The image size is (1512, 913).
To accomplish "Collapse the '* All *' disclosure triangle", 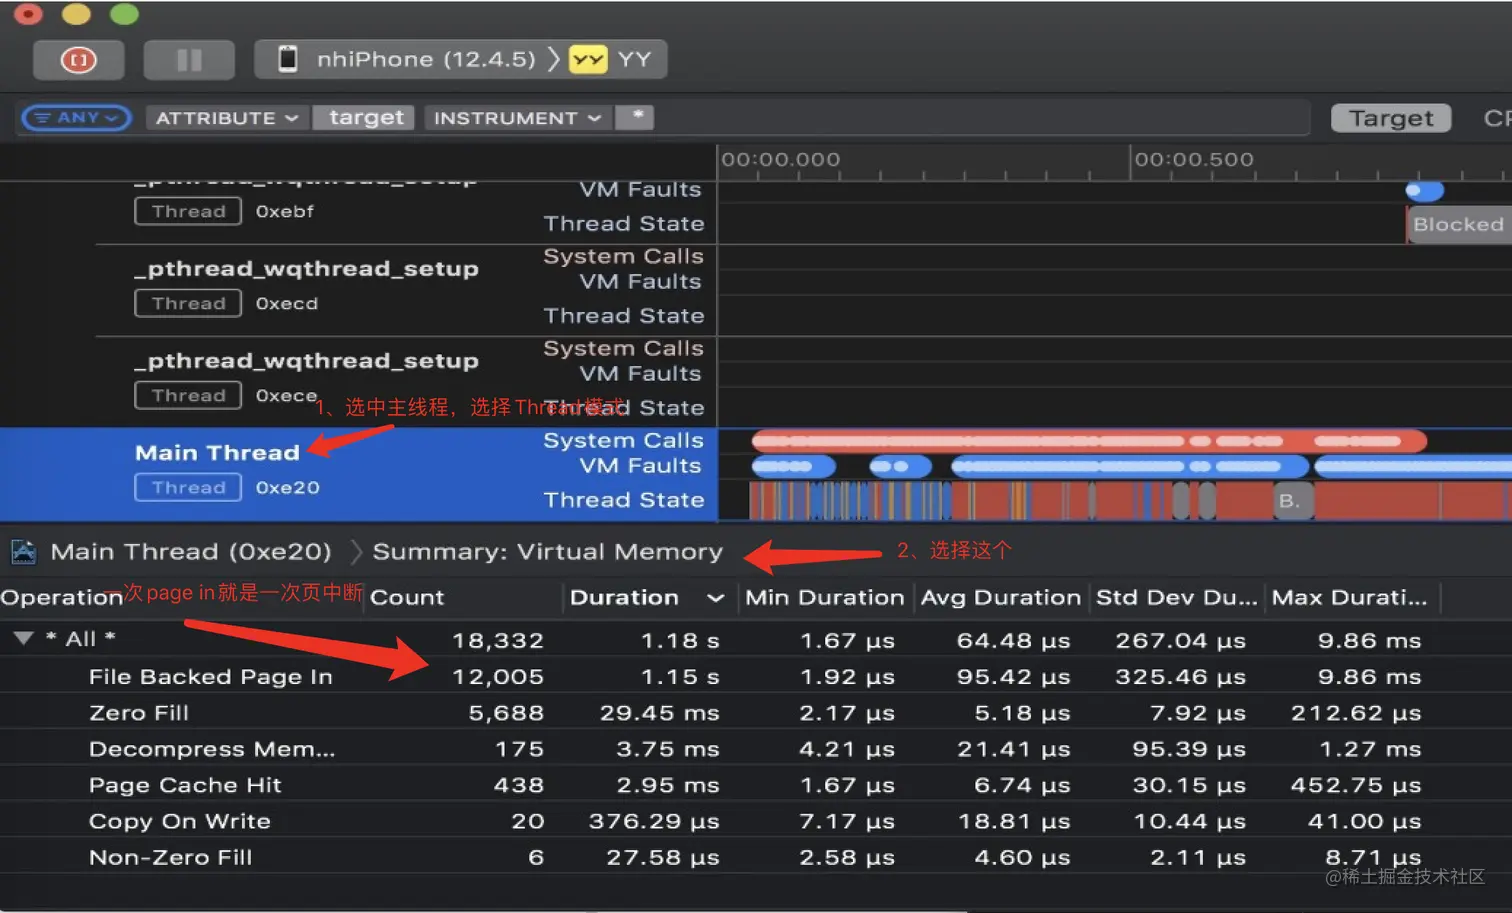I will (24, 638).
